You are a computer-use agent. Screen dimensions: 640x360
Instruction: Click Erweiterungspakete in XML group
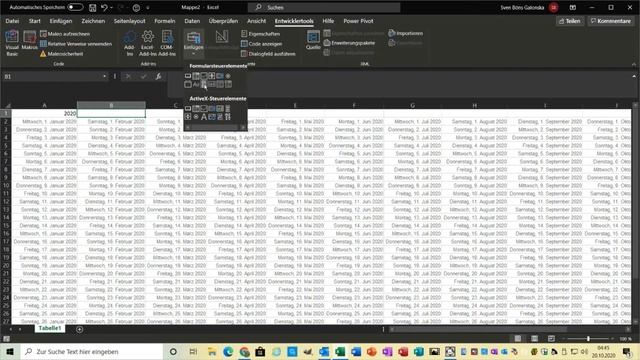point(349,43)
